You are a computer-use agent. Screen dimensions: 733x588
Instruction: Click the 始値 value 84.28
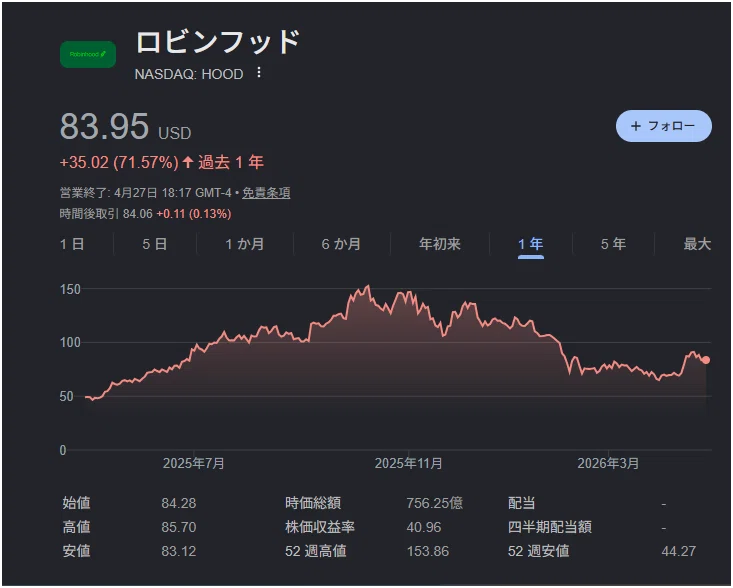point(179,503)
